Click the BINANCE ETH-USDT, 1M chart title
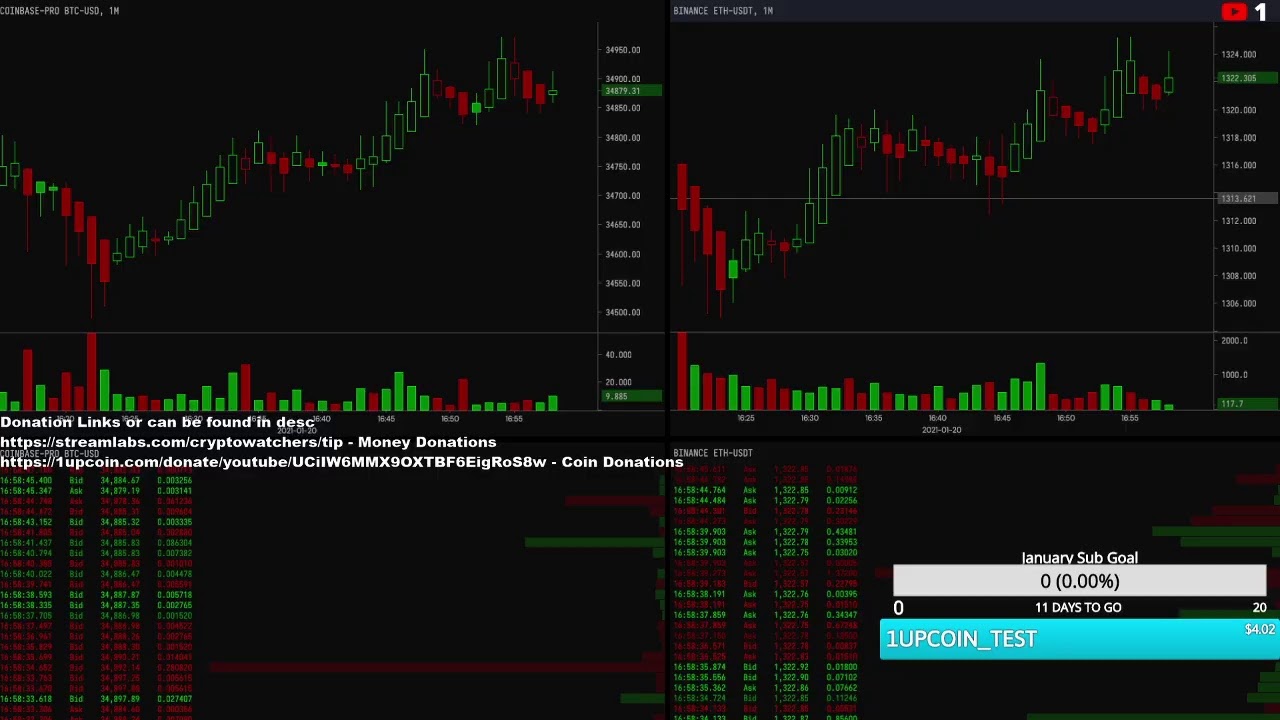The height and width of the screenshot is (720, 1280). (x=723, y=10)
